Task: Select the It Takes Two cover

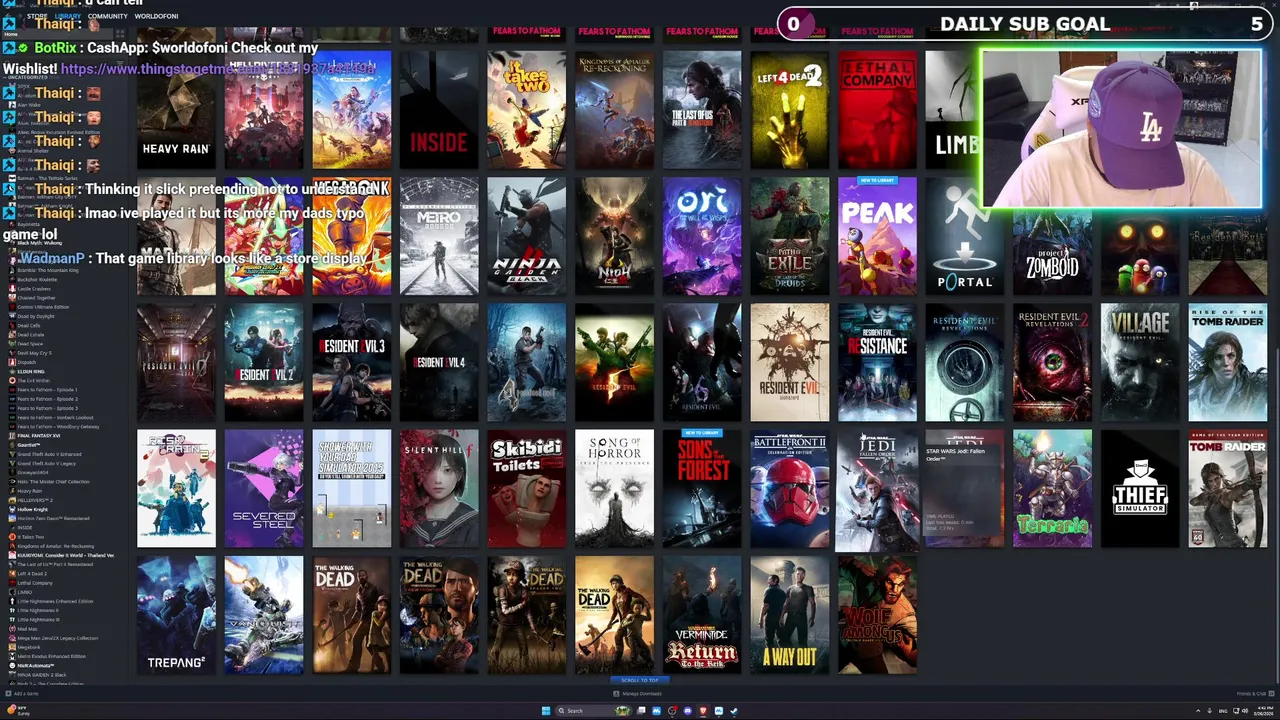Action: (x=527, y=109)
